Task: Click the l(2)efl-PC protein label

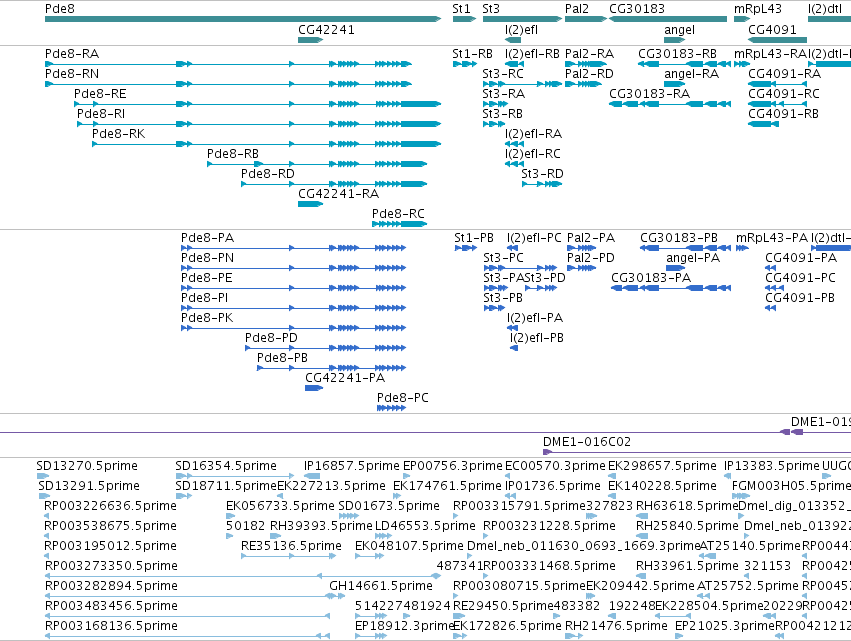Action: 534,238
